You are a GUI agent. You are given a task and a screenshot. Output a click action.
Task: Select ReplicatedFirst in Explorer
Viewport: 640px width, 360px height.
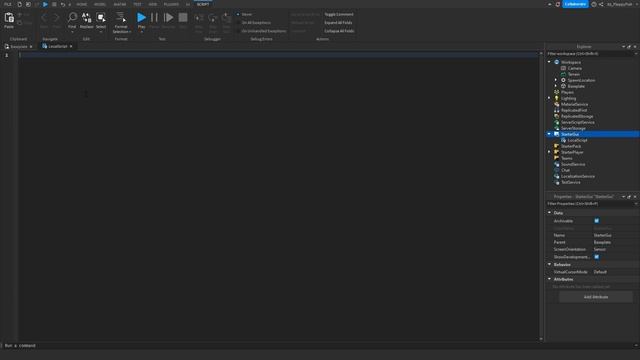coord(573,110)
